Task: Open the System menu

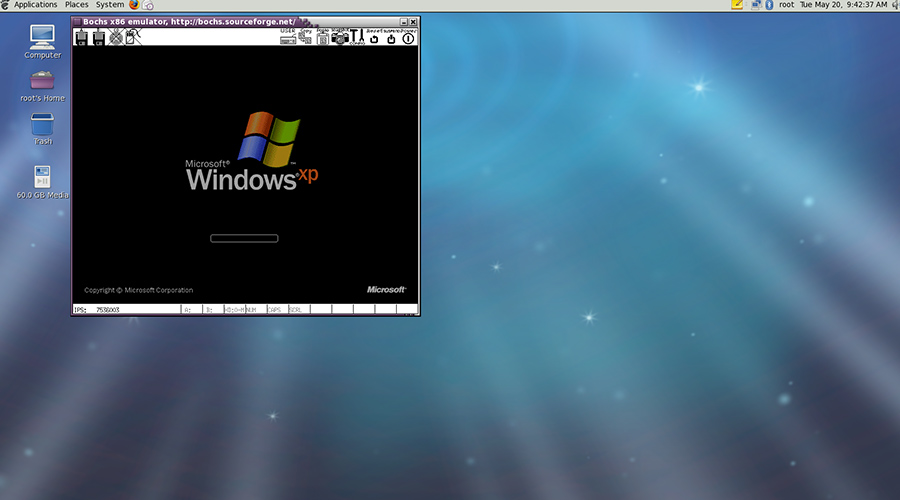Action: point(110,5)
